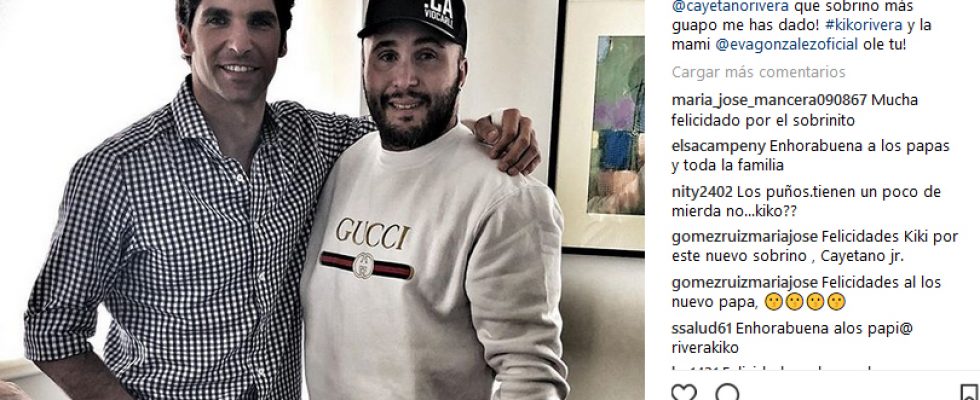Save the post with the bookmark icon
980x400 pixels.
click(969, 393)
